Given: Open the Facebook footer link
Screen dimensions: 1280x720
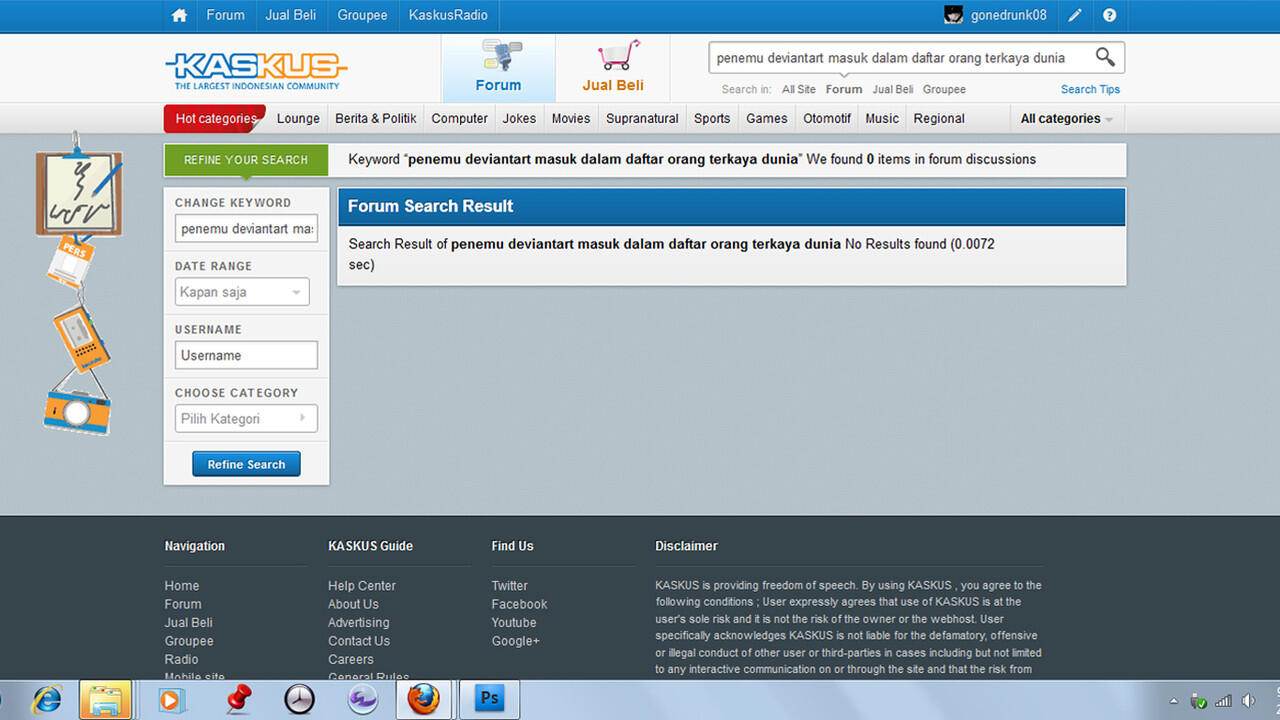Looking at the screenshot, I should tap(519, 604).
